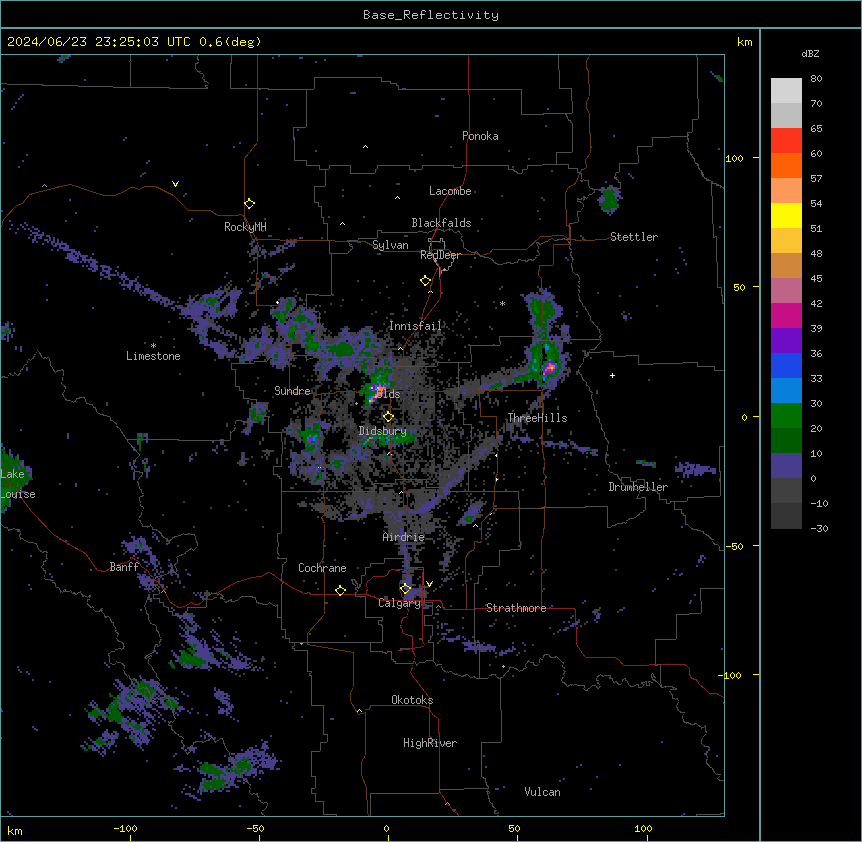
Task: Click the -30 value on dBZ scale
Action: click(x=819, y=528)
